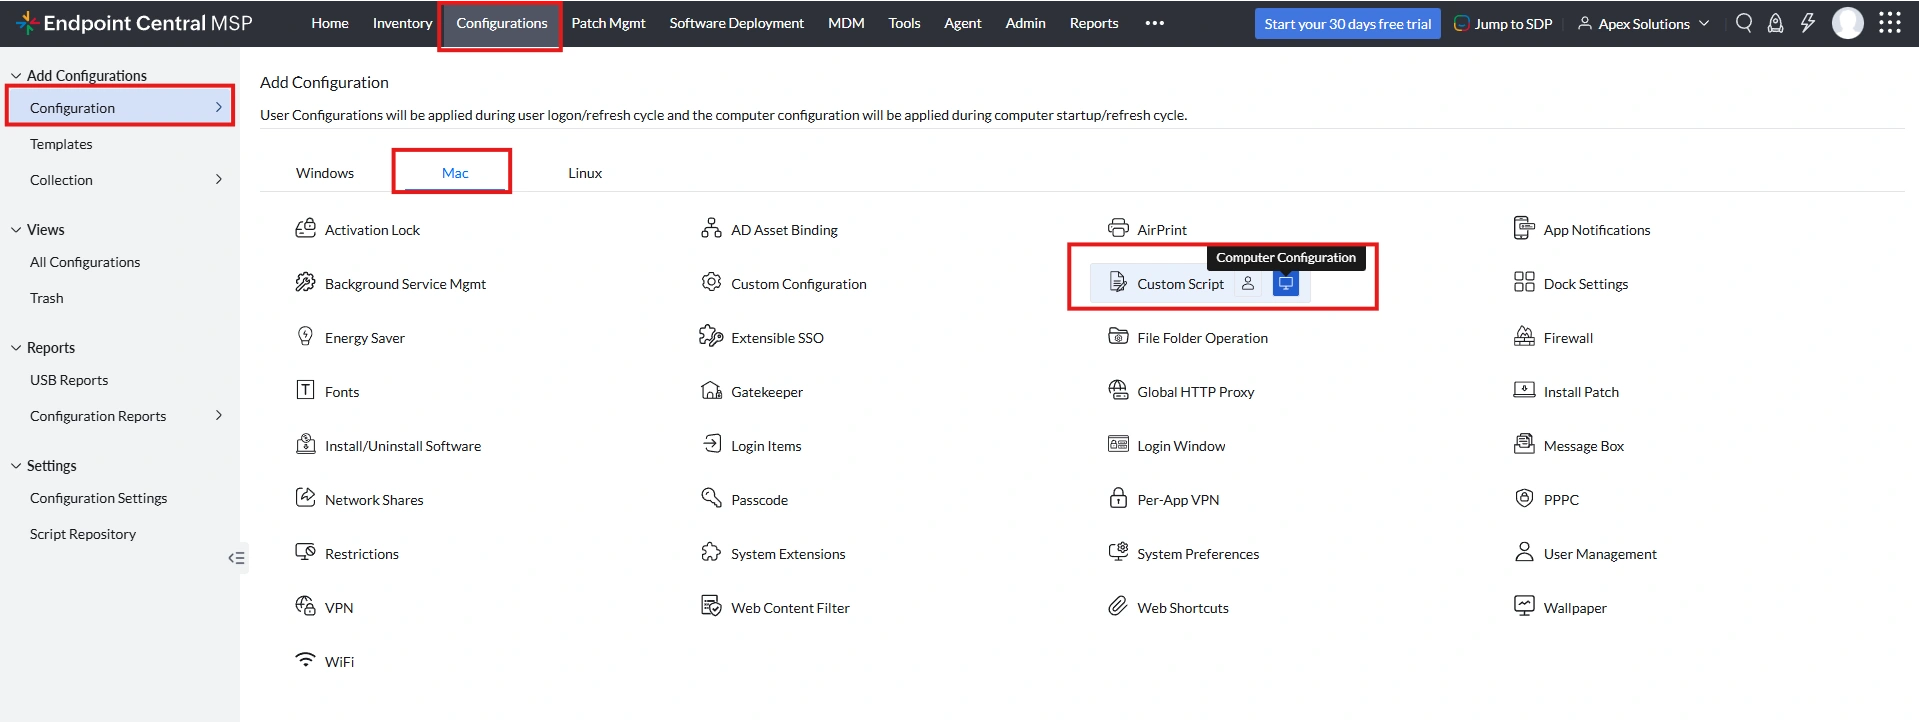Click the App Notifications icon

pos(1524,229)
